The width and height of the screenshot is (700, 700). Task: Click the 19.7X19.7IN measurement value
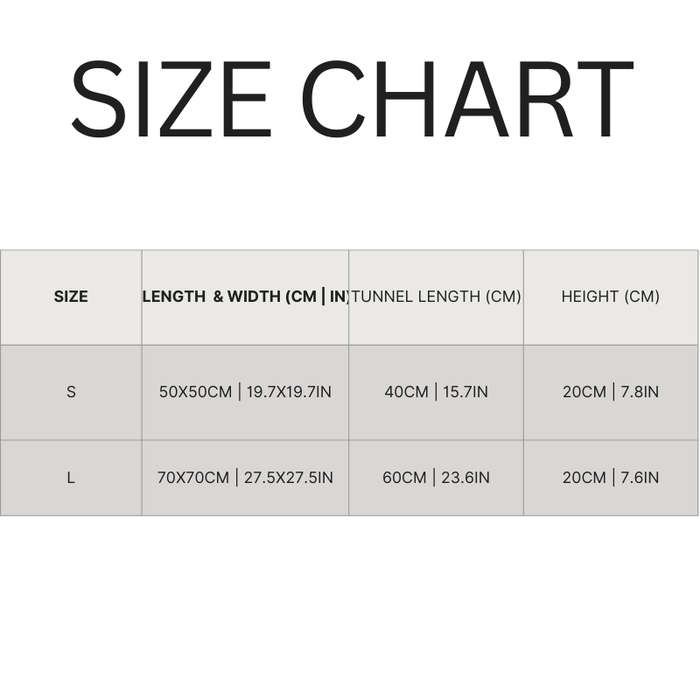click(289, 392)
